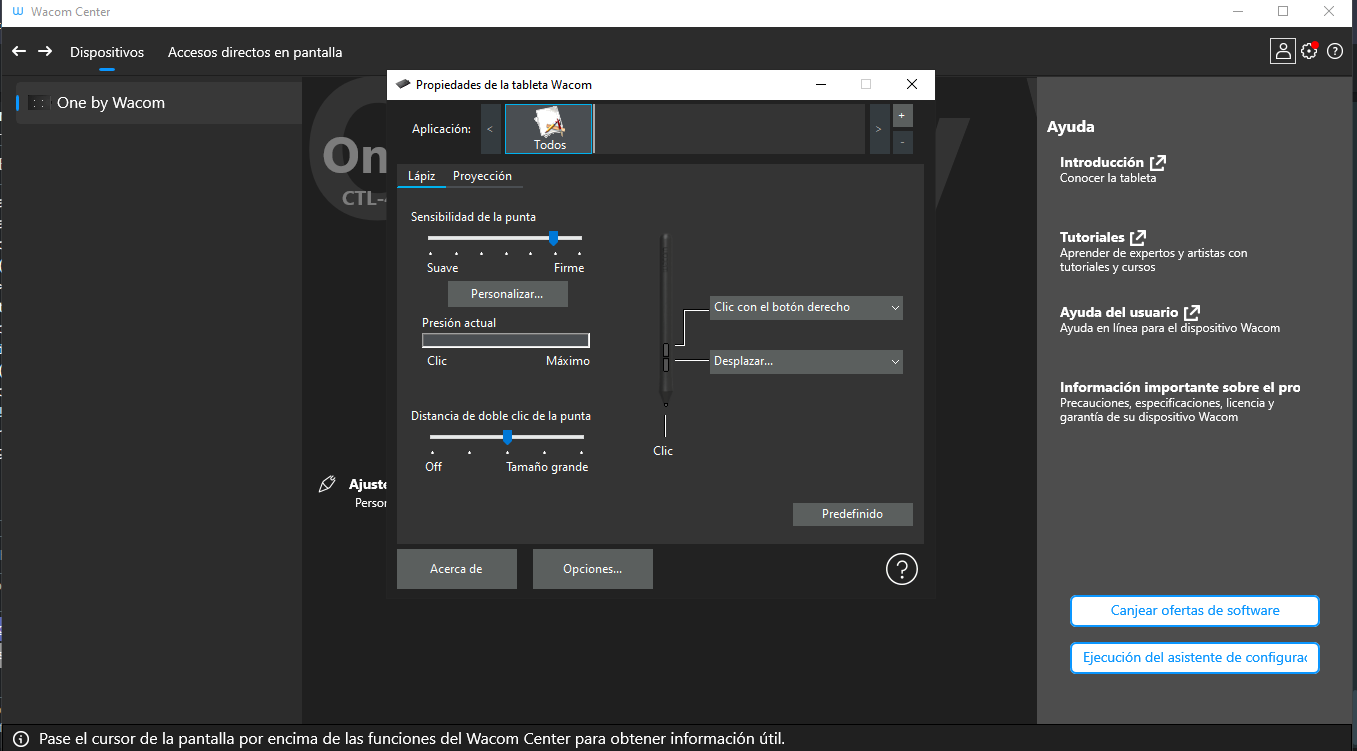The width and height of the screenshot is (1357, 751).
Task: Open the 'Desplazar...' pen button dropdown
Action: click(806, 362)
